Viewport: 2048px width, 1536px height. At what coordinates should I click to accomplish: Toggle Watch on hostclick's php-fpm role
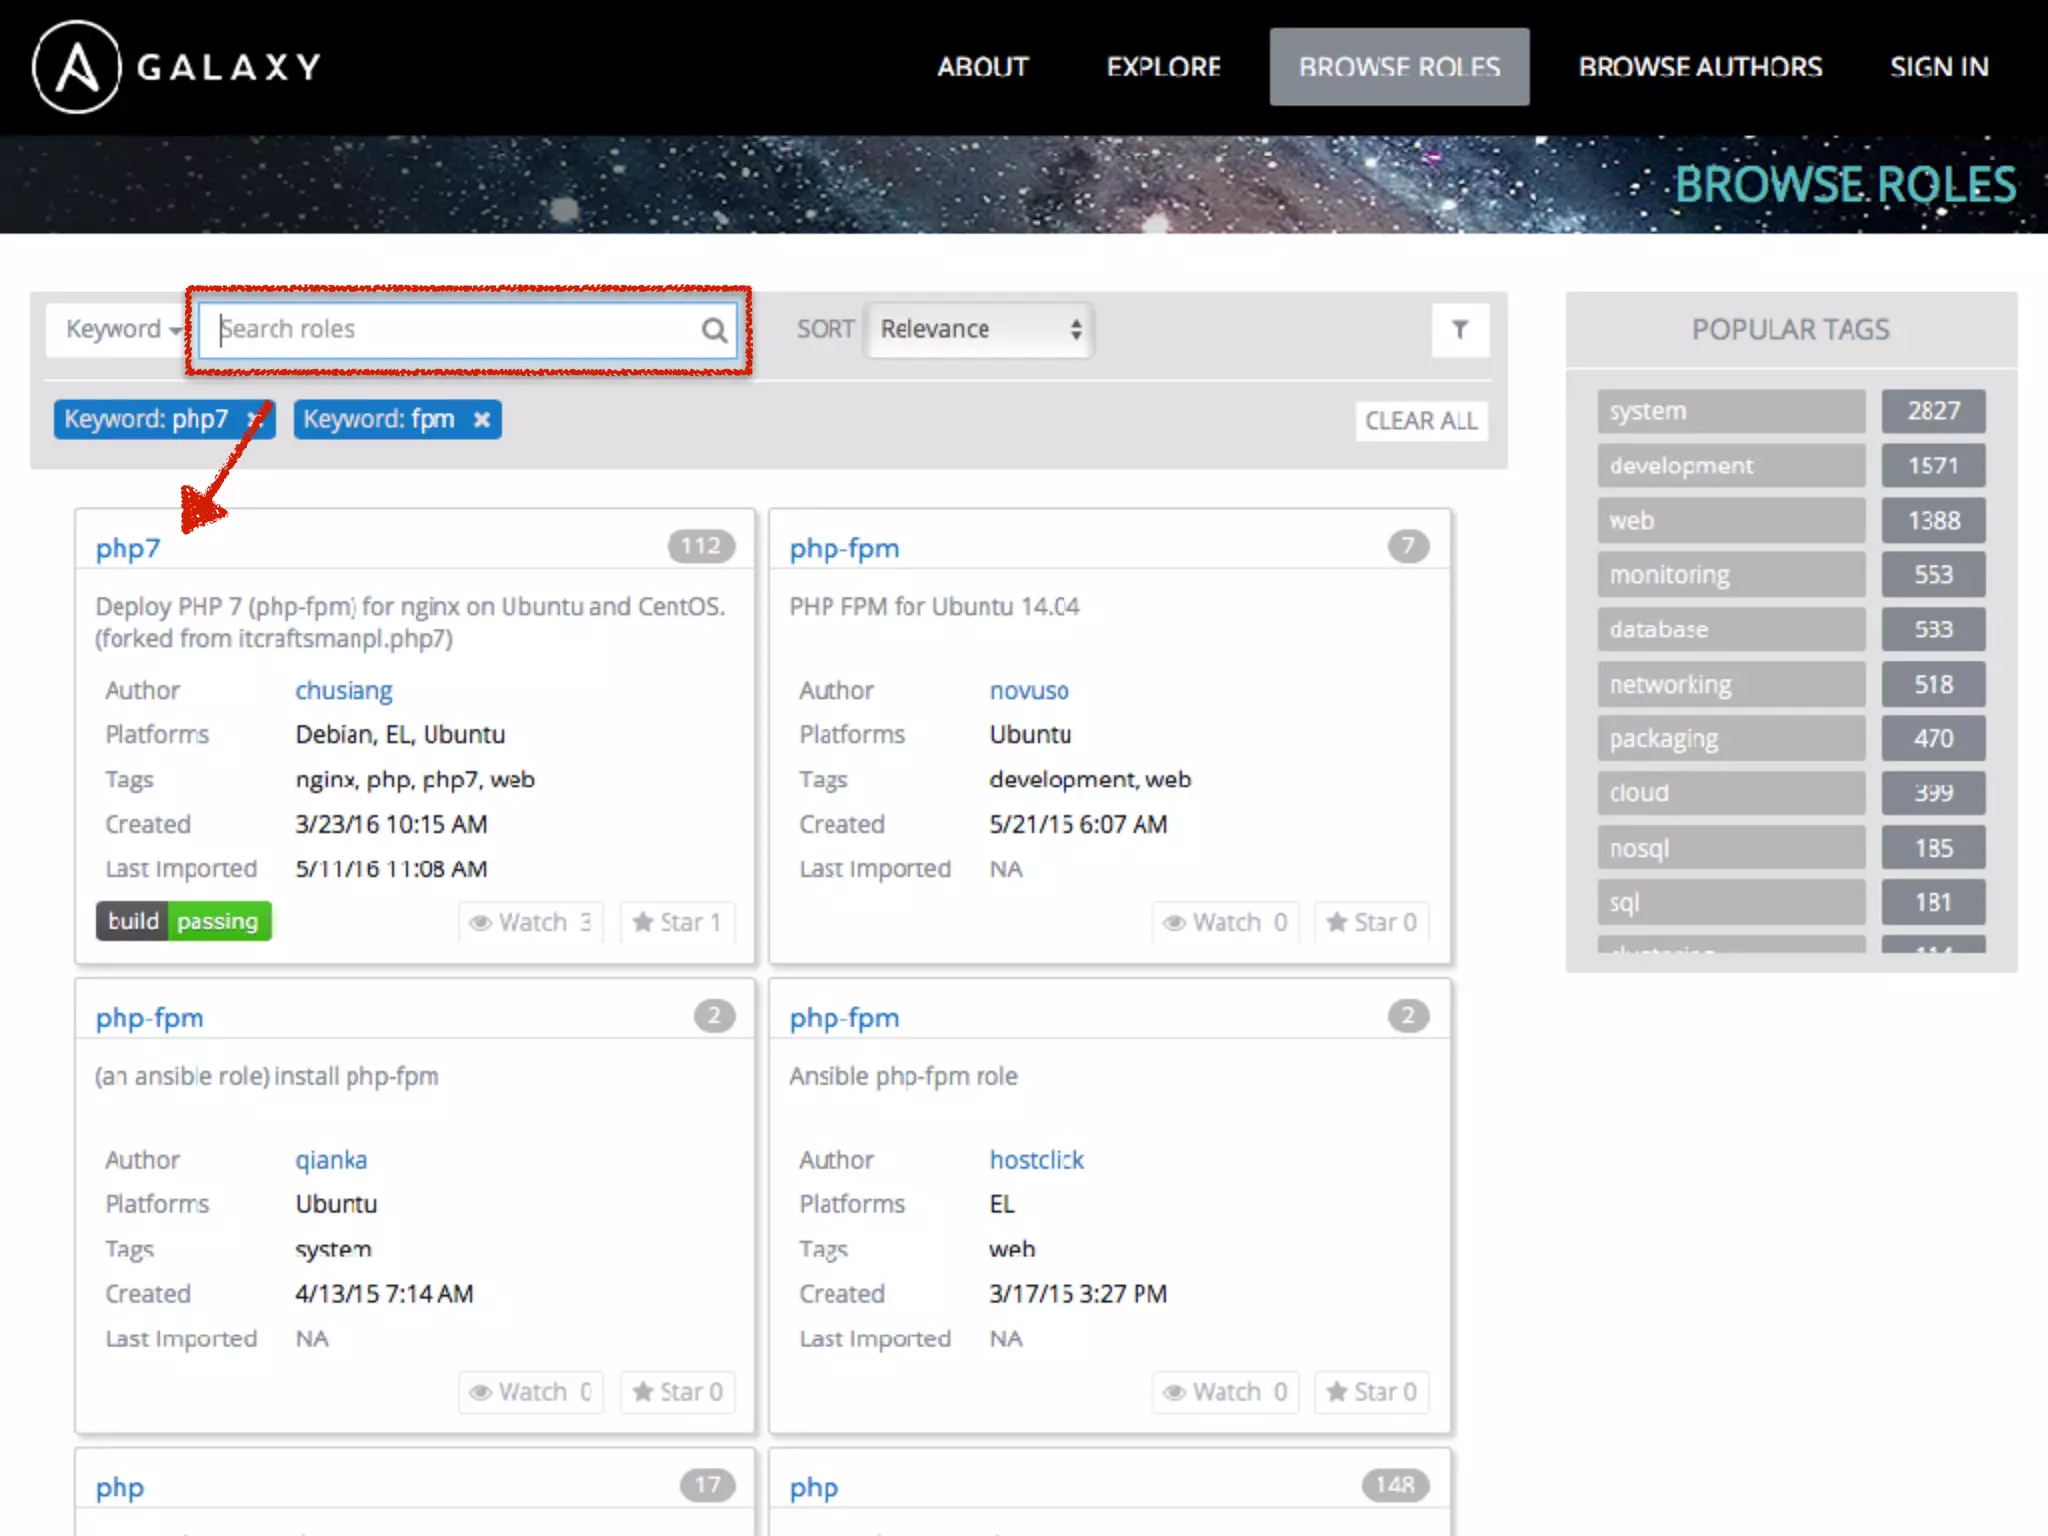[x=1225, y=1392]
